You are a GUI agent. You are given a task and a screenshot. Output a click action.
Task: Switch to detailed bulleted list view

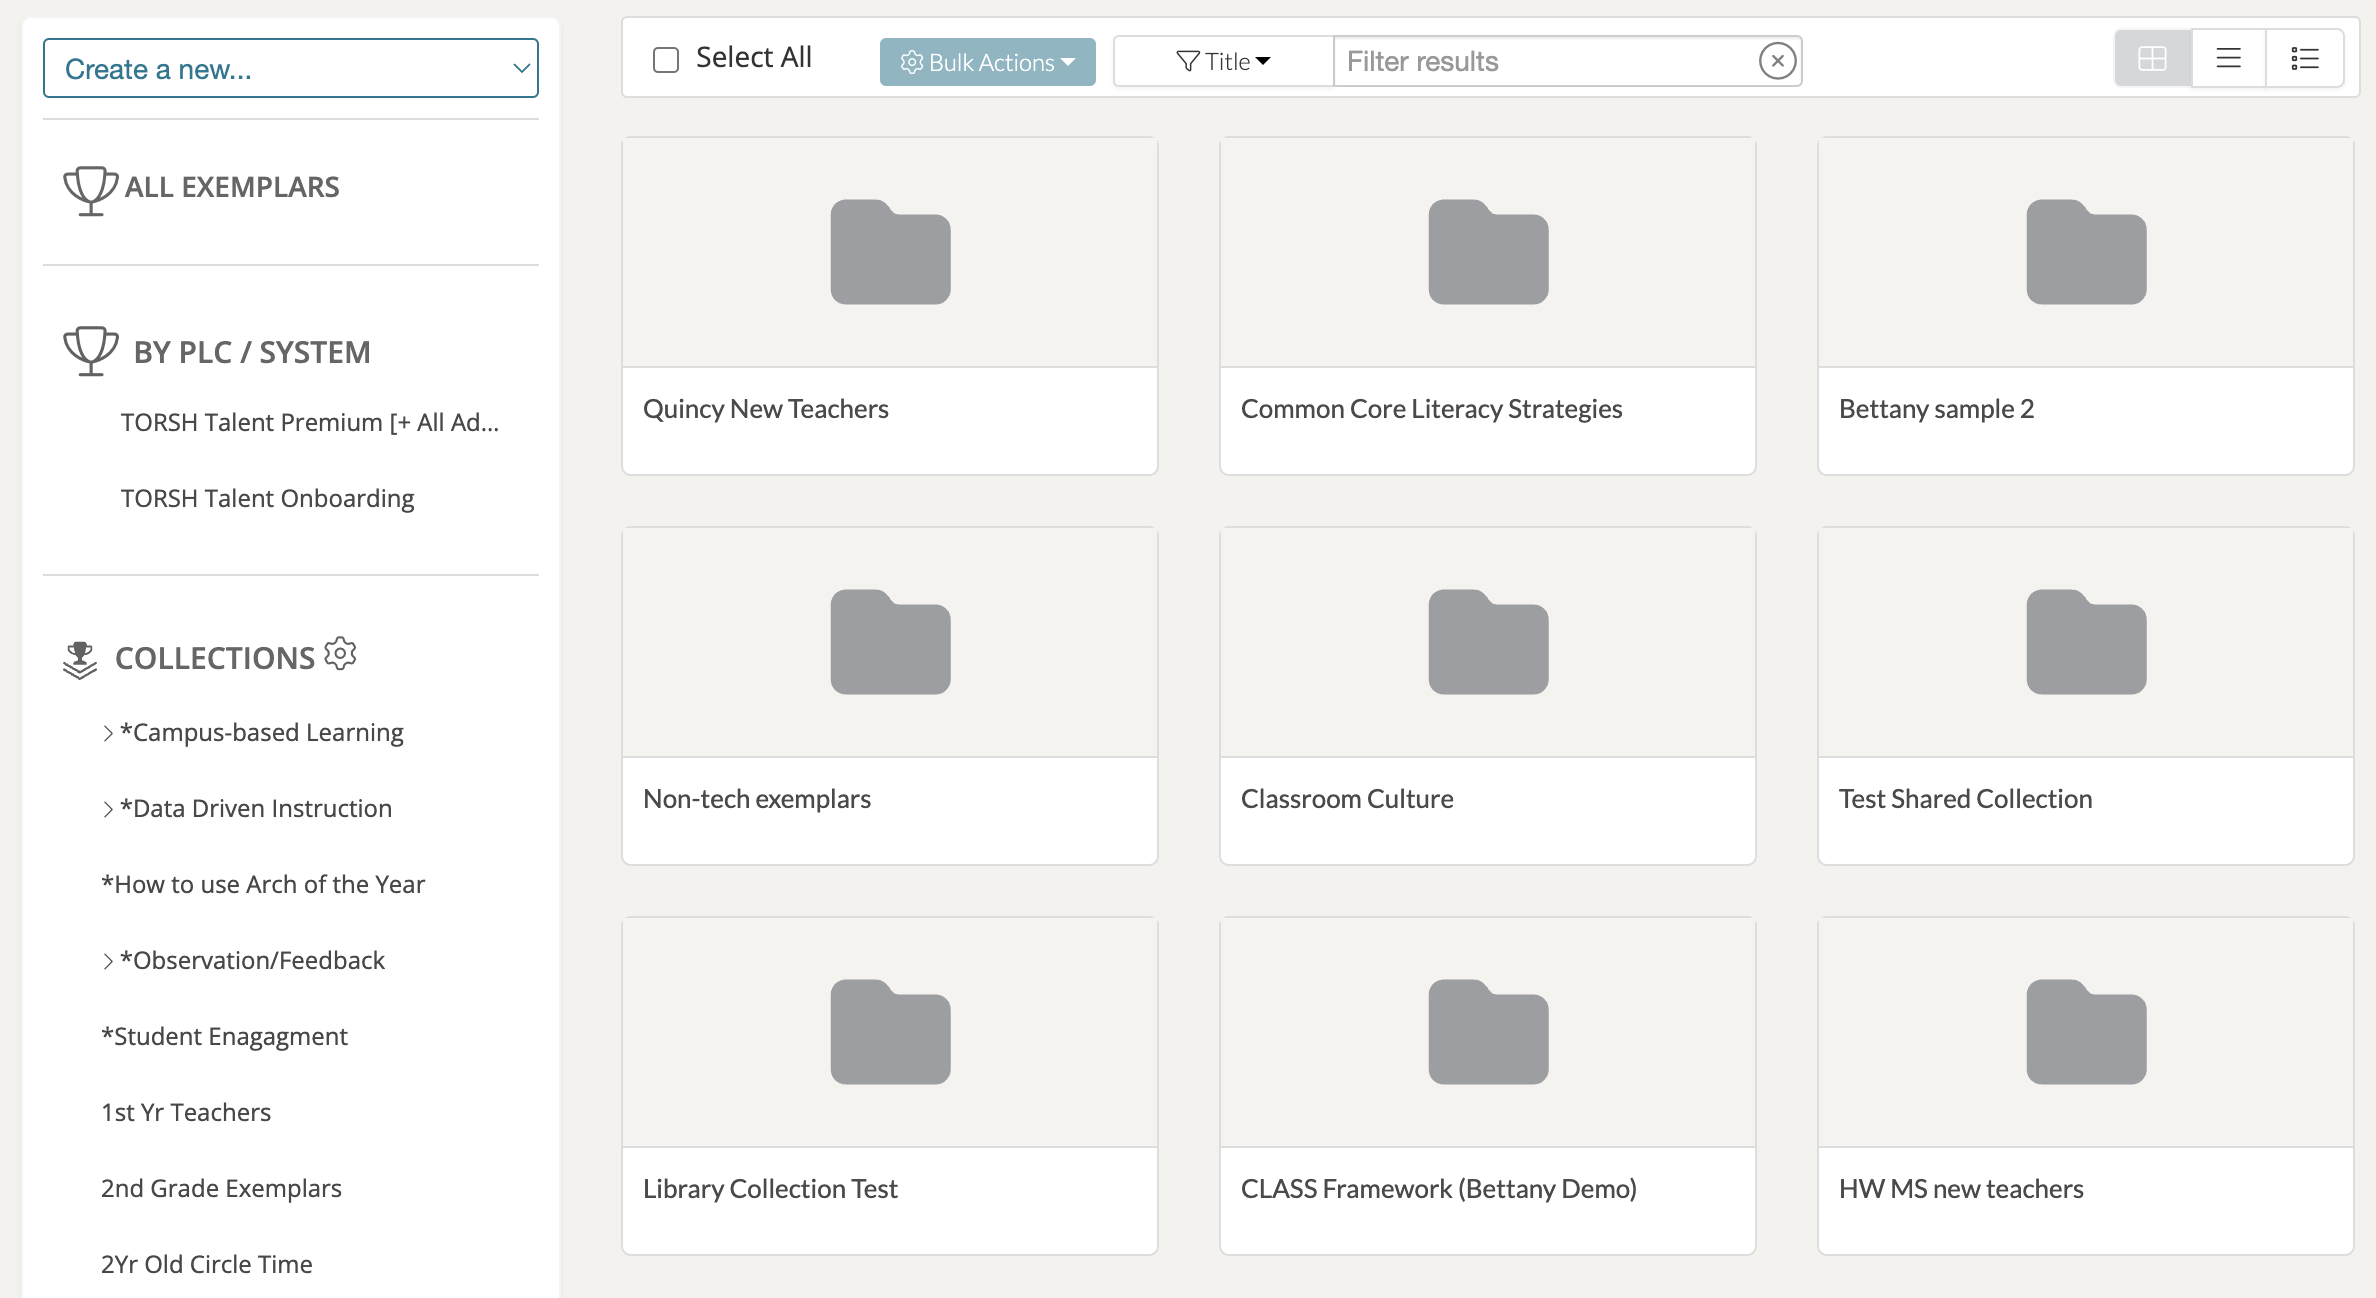pos(2304,59)
